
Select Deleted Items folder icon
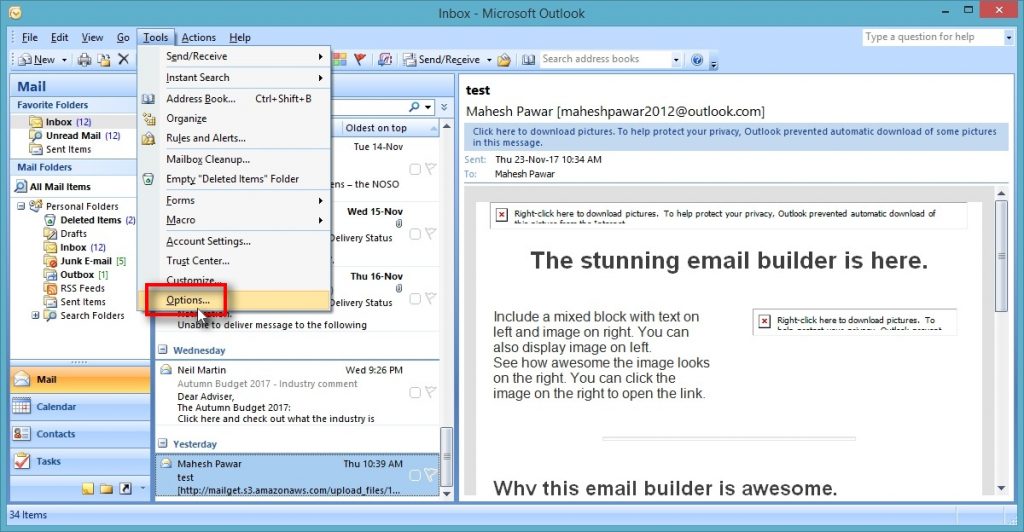pyautogui.click(x=50, y=220)
